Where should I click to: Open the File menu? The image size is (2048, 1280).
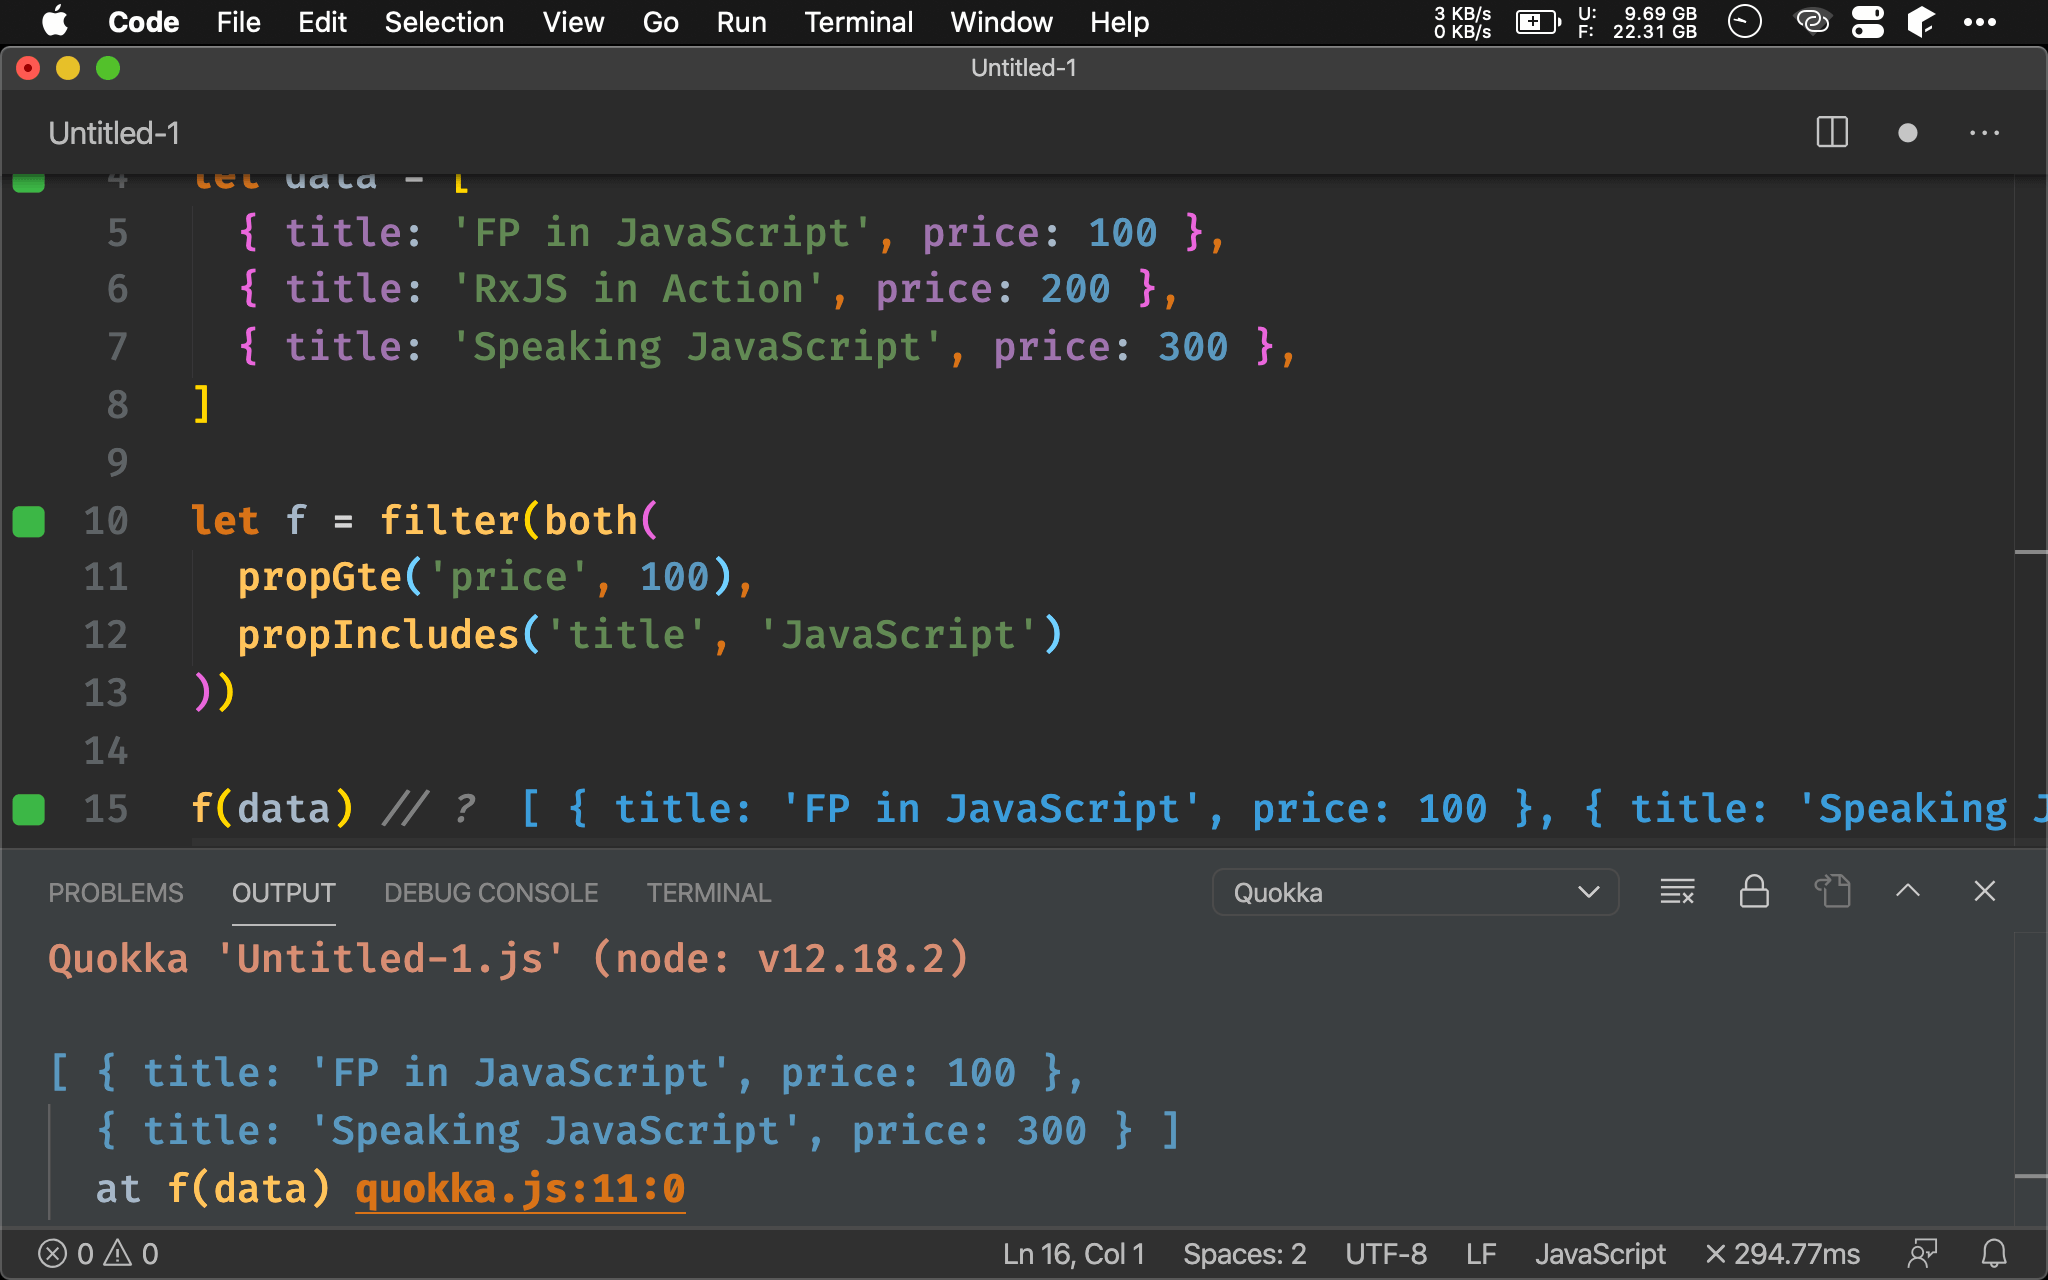238,22
